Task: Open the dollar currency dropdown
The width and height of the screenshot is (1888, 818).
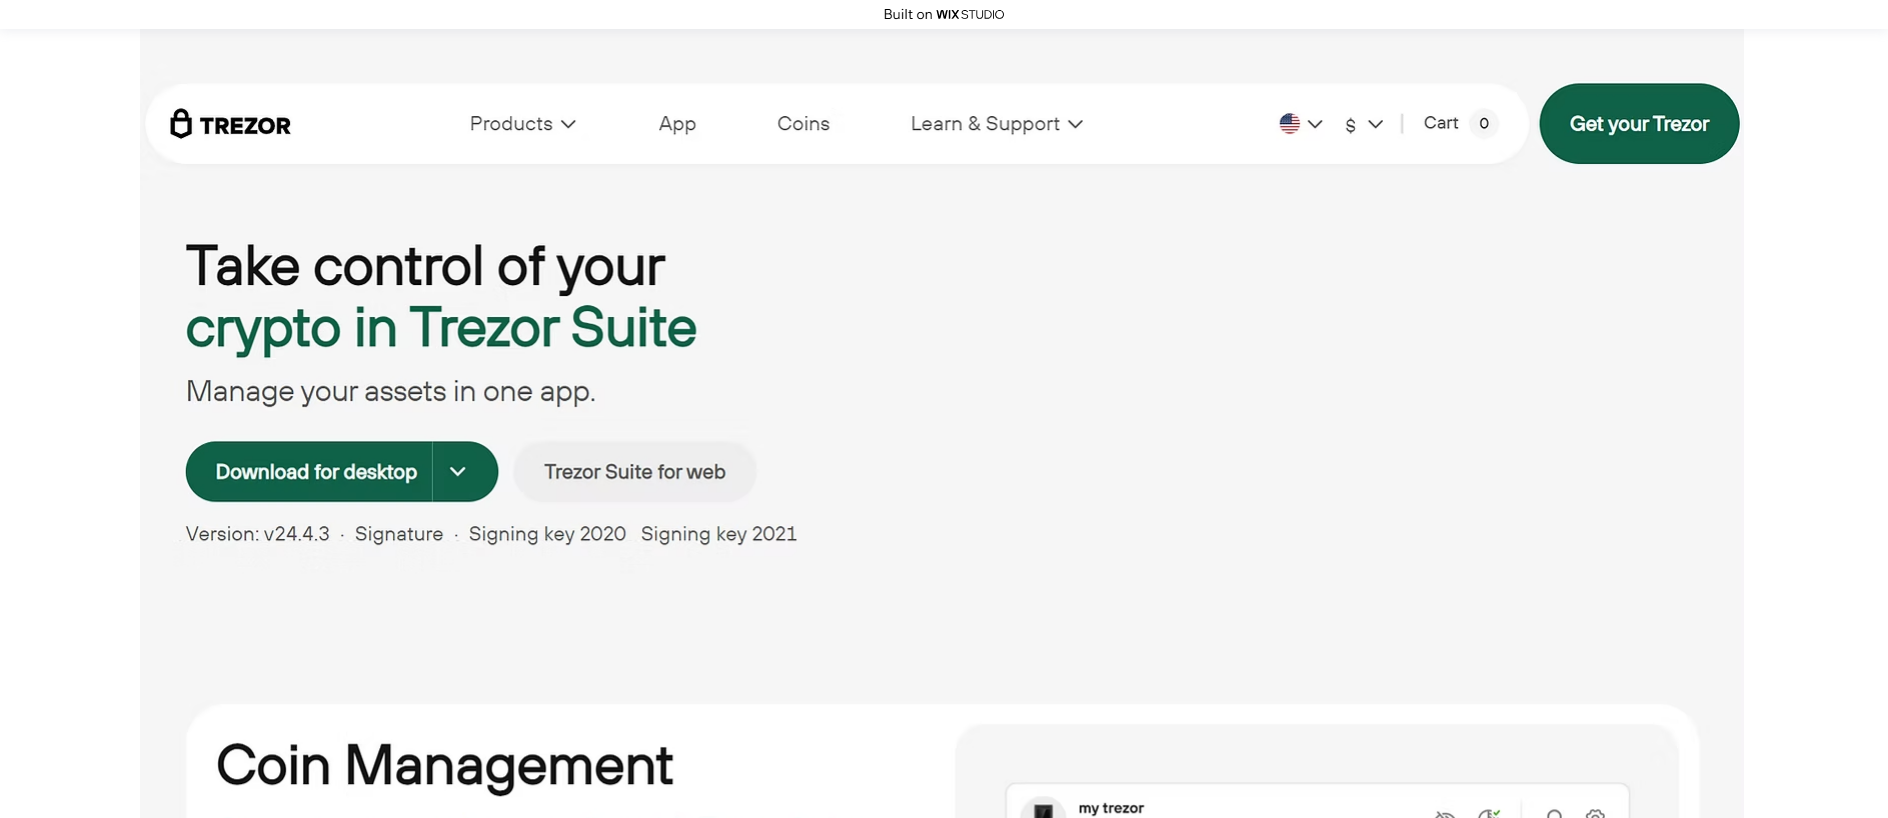Action: (x=1364, y=124)
